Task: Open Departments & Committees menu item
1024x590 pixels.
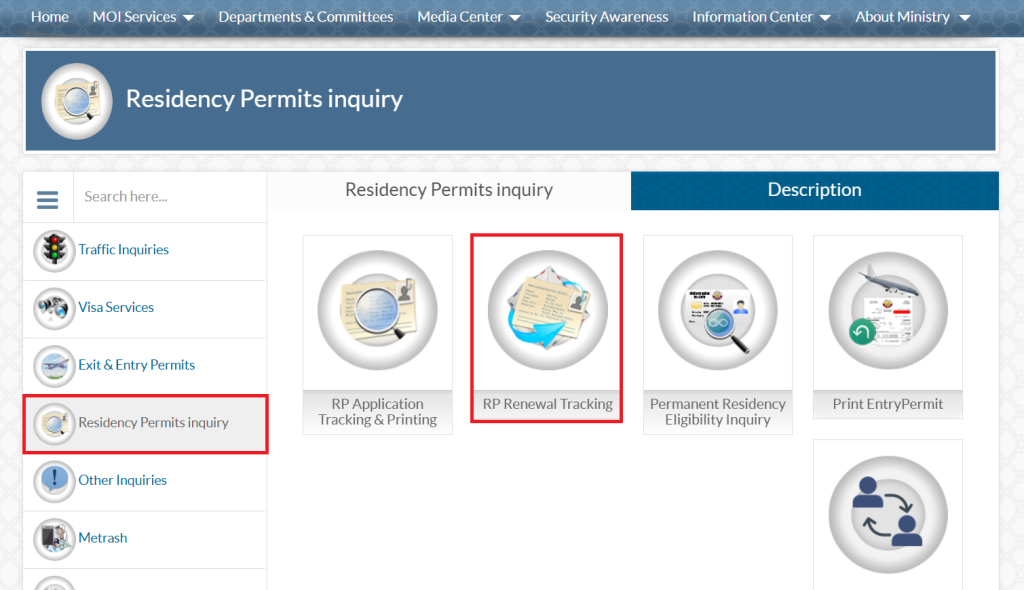Action: click(x=306, y=16)
